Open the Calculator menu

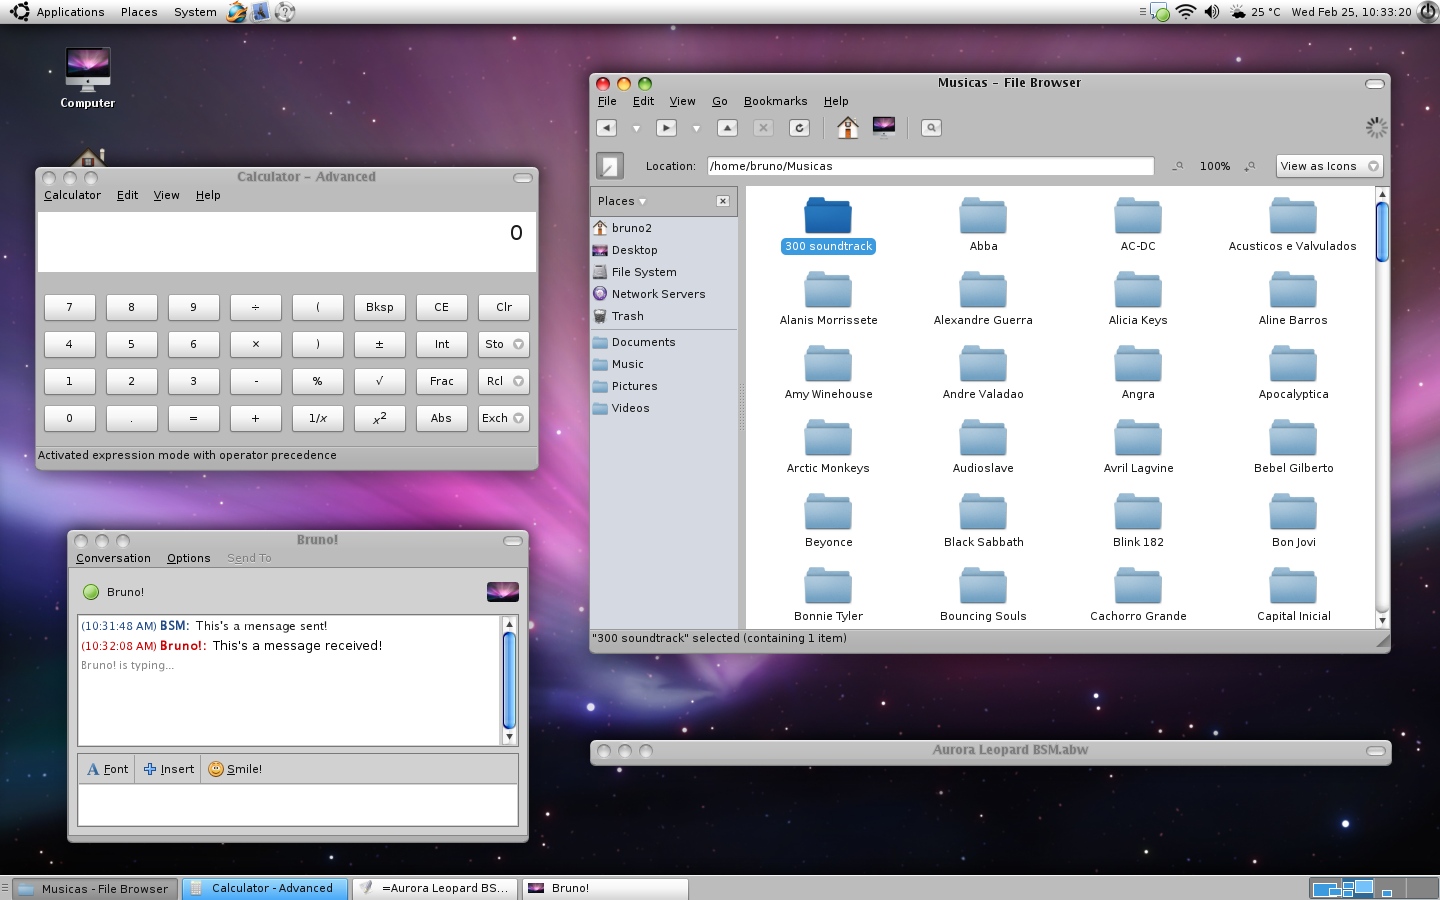coord(72,195)
